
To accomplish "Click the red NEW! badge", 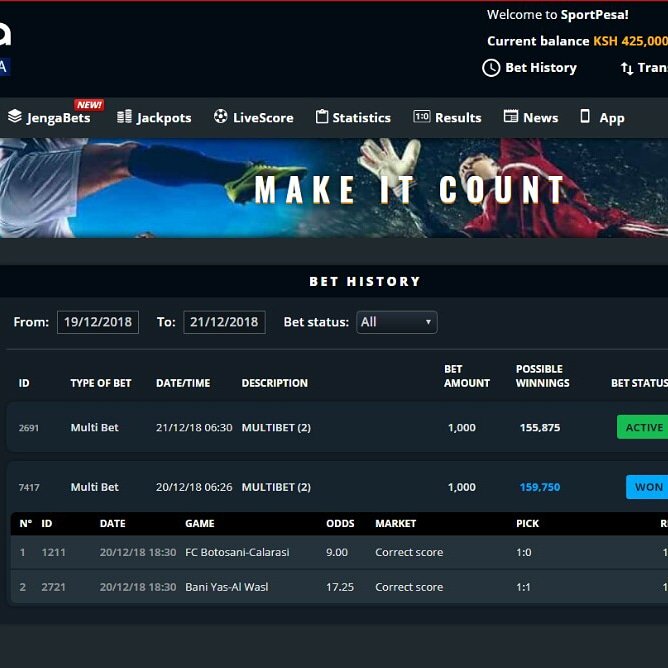I will pos(89,104).
